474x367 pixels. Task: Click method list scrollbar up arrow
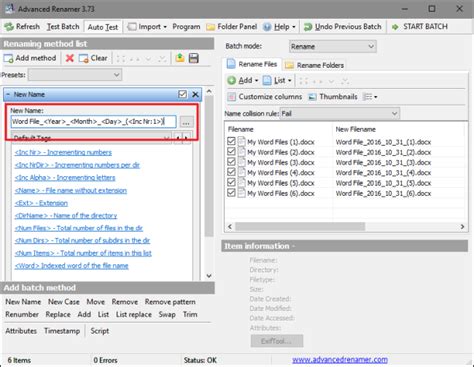[x=209, y=91]
